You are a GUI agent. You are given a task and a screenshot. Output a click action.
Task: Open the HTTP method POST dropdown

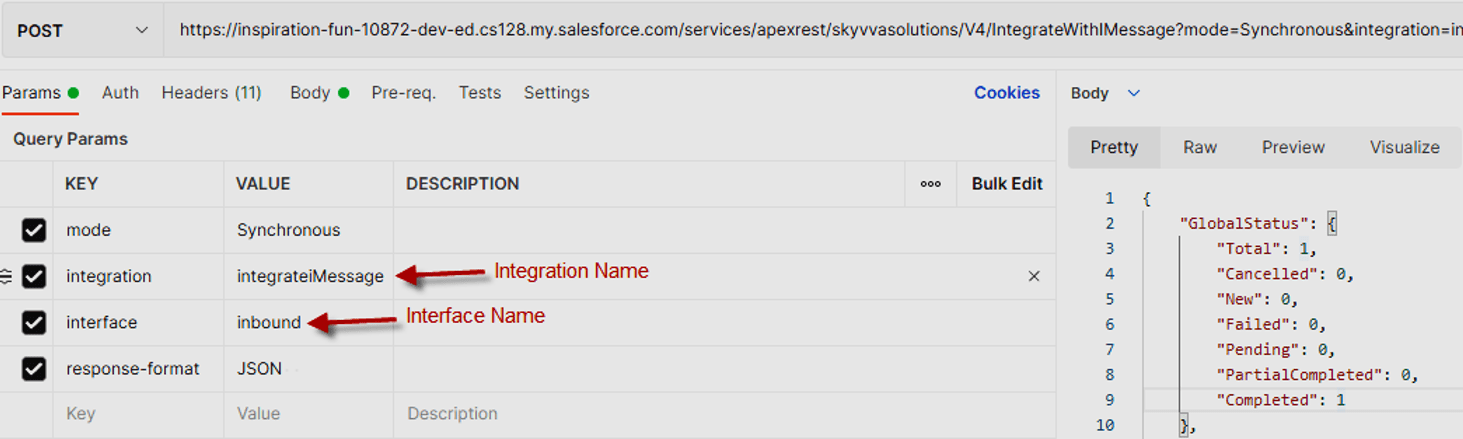coord(82,31)
